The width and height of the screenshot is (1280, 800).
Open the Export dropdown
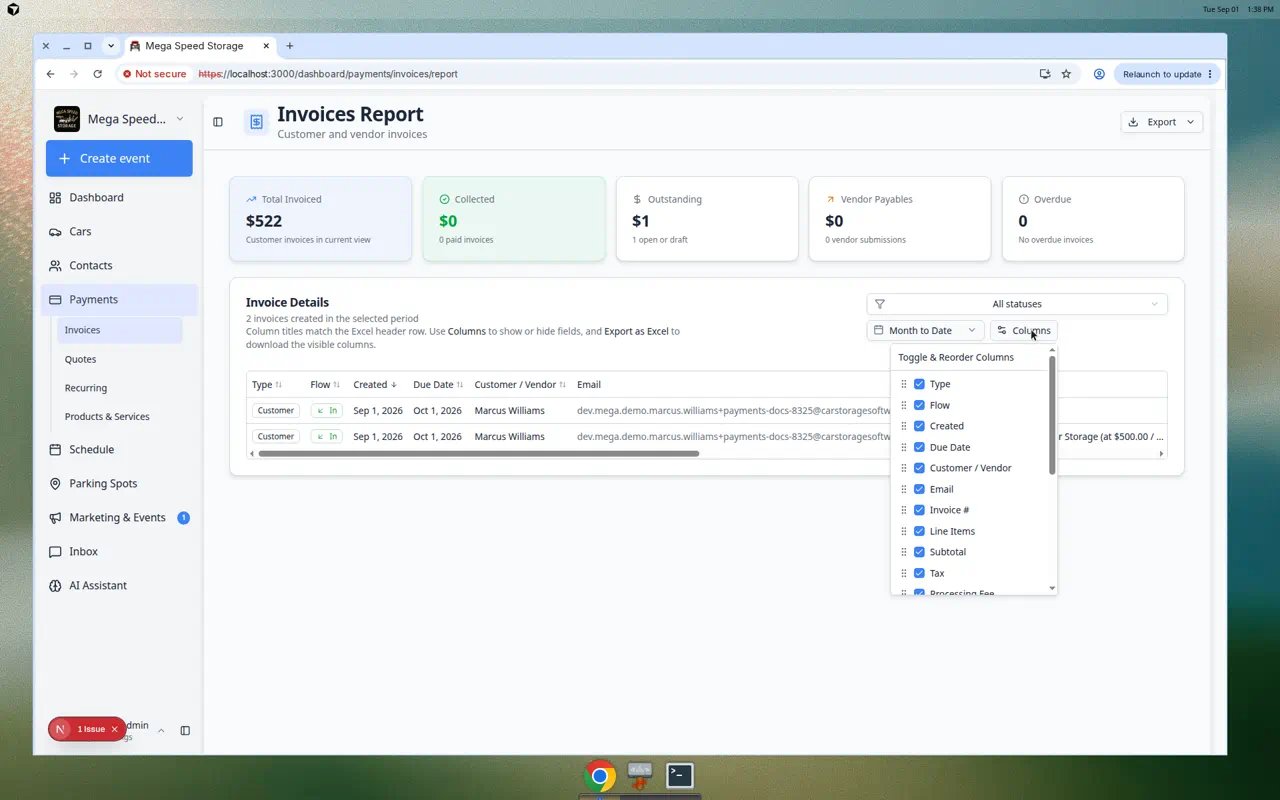click(x=1162, y=122)
